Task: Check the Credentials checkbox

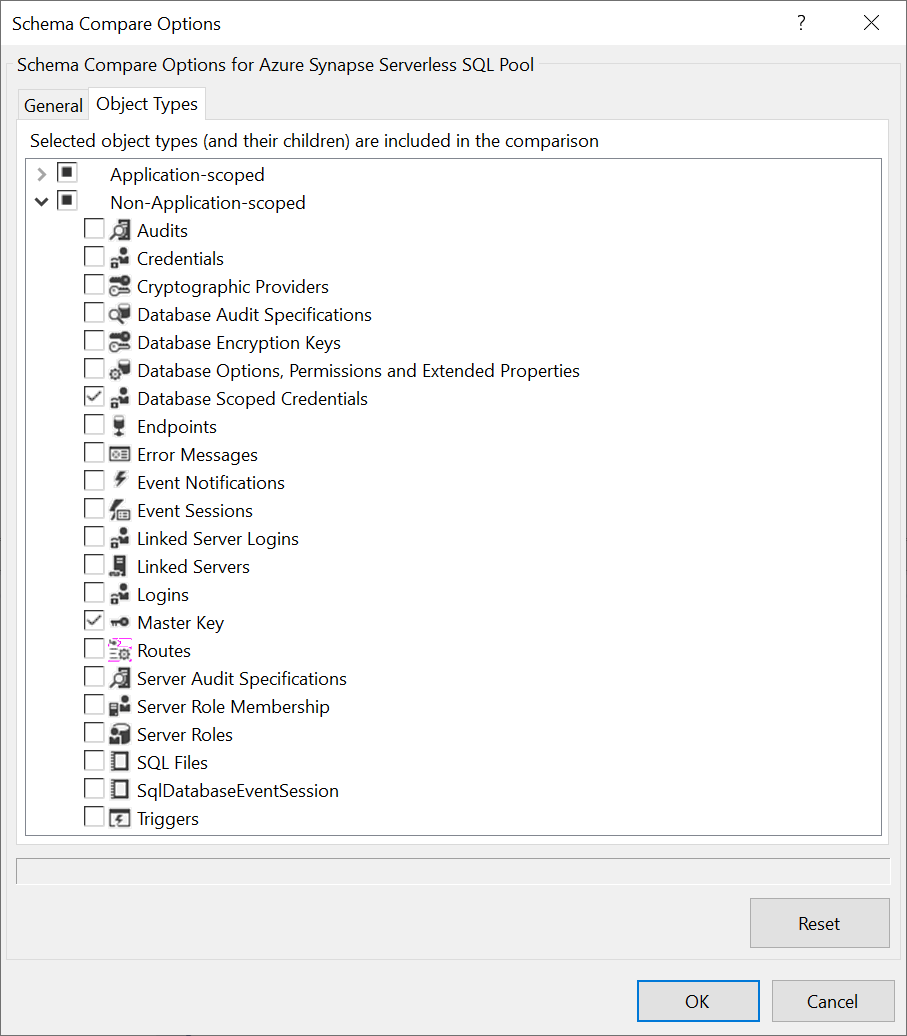Action: pyautogui.click(x=94, y=256)
